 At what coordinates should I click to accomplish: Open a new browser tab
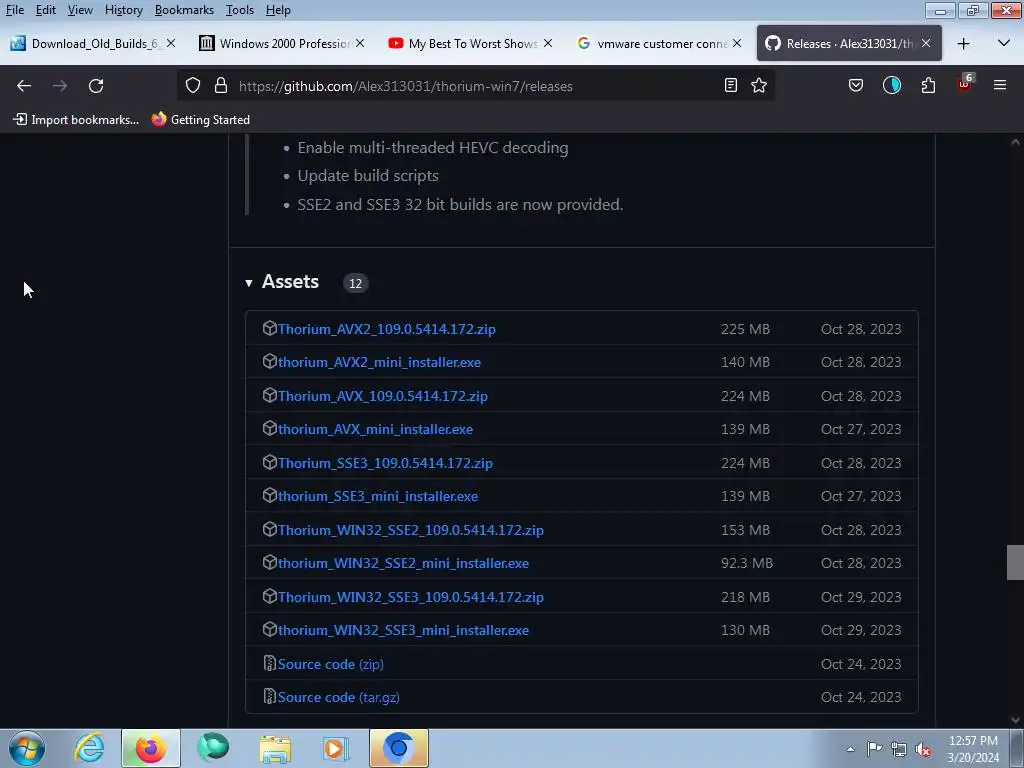point(963,44)
